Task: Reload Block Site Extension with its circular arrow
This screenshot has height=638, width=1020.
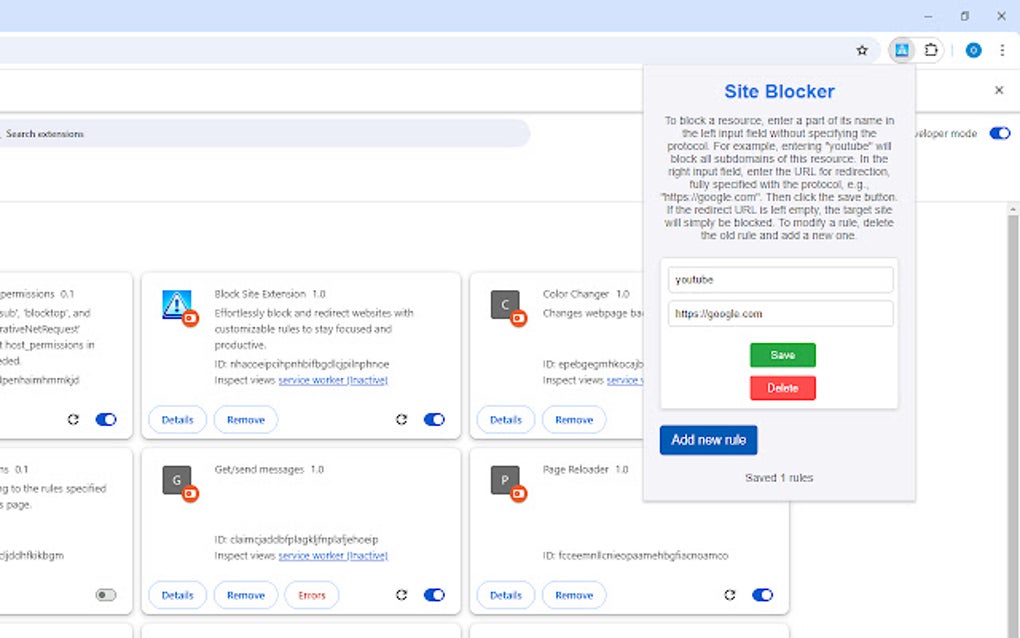Action: click(x=402, y=419)
